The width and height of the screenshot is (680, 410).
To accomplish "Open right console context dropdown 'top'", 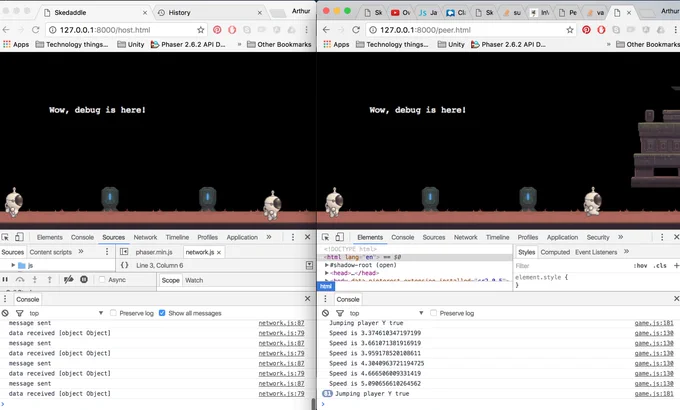I will pyautogui.click(x=386, y=313).
